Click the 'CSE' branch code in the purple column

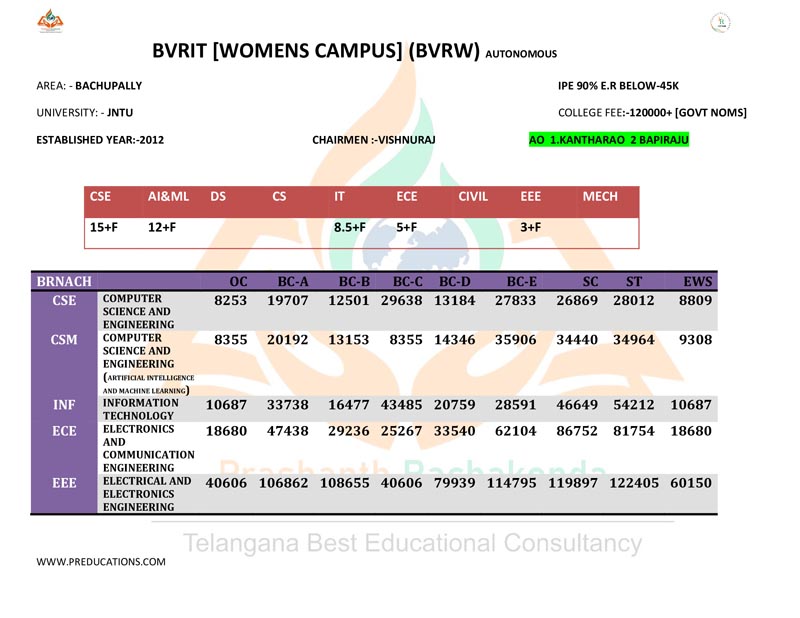tap(64, 301)
